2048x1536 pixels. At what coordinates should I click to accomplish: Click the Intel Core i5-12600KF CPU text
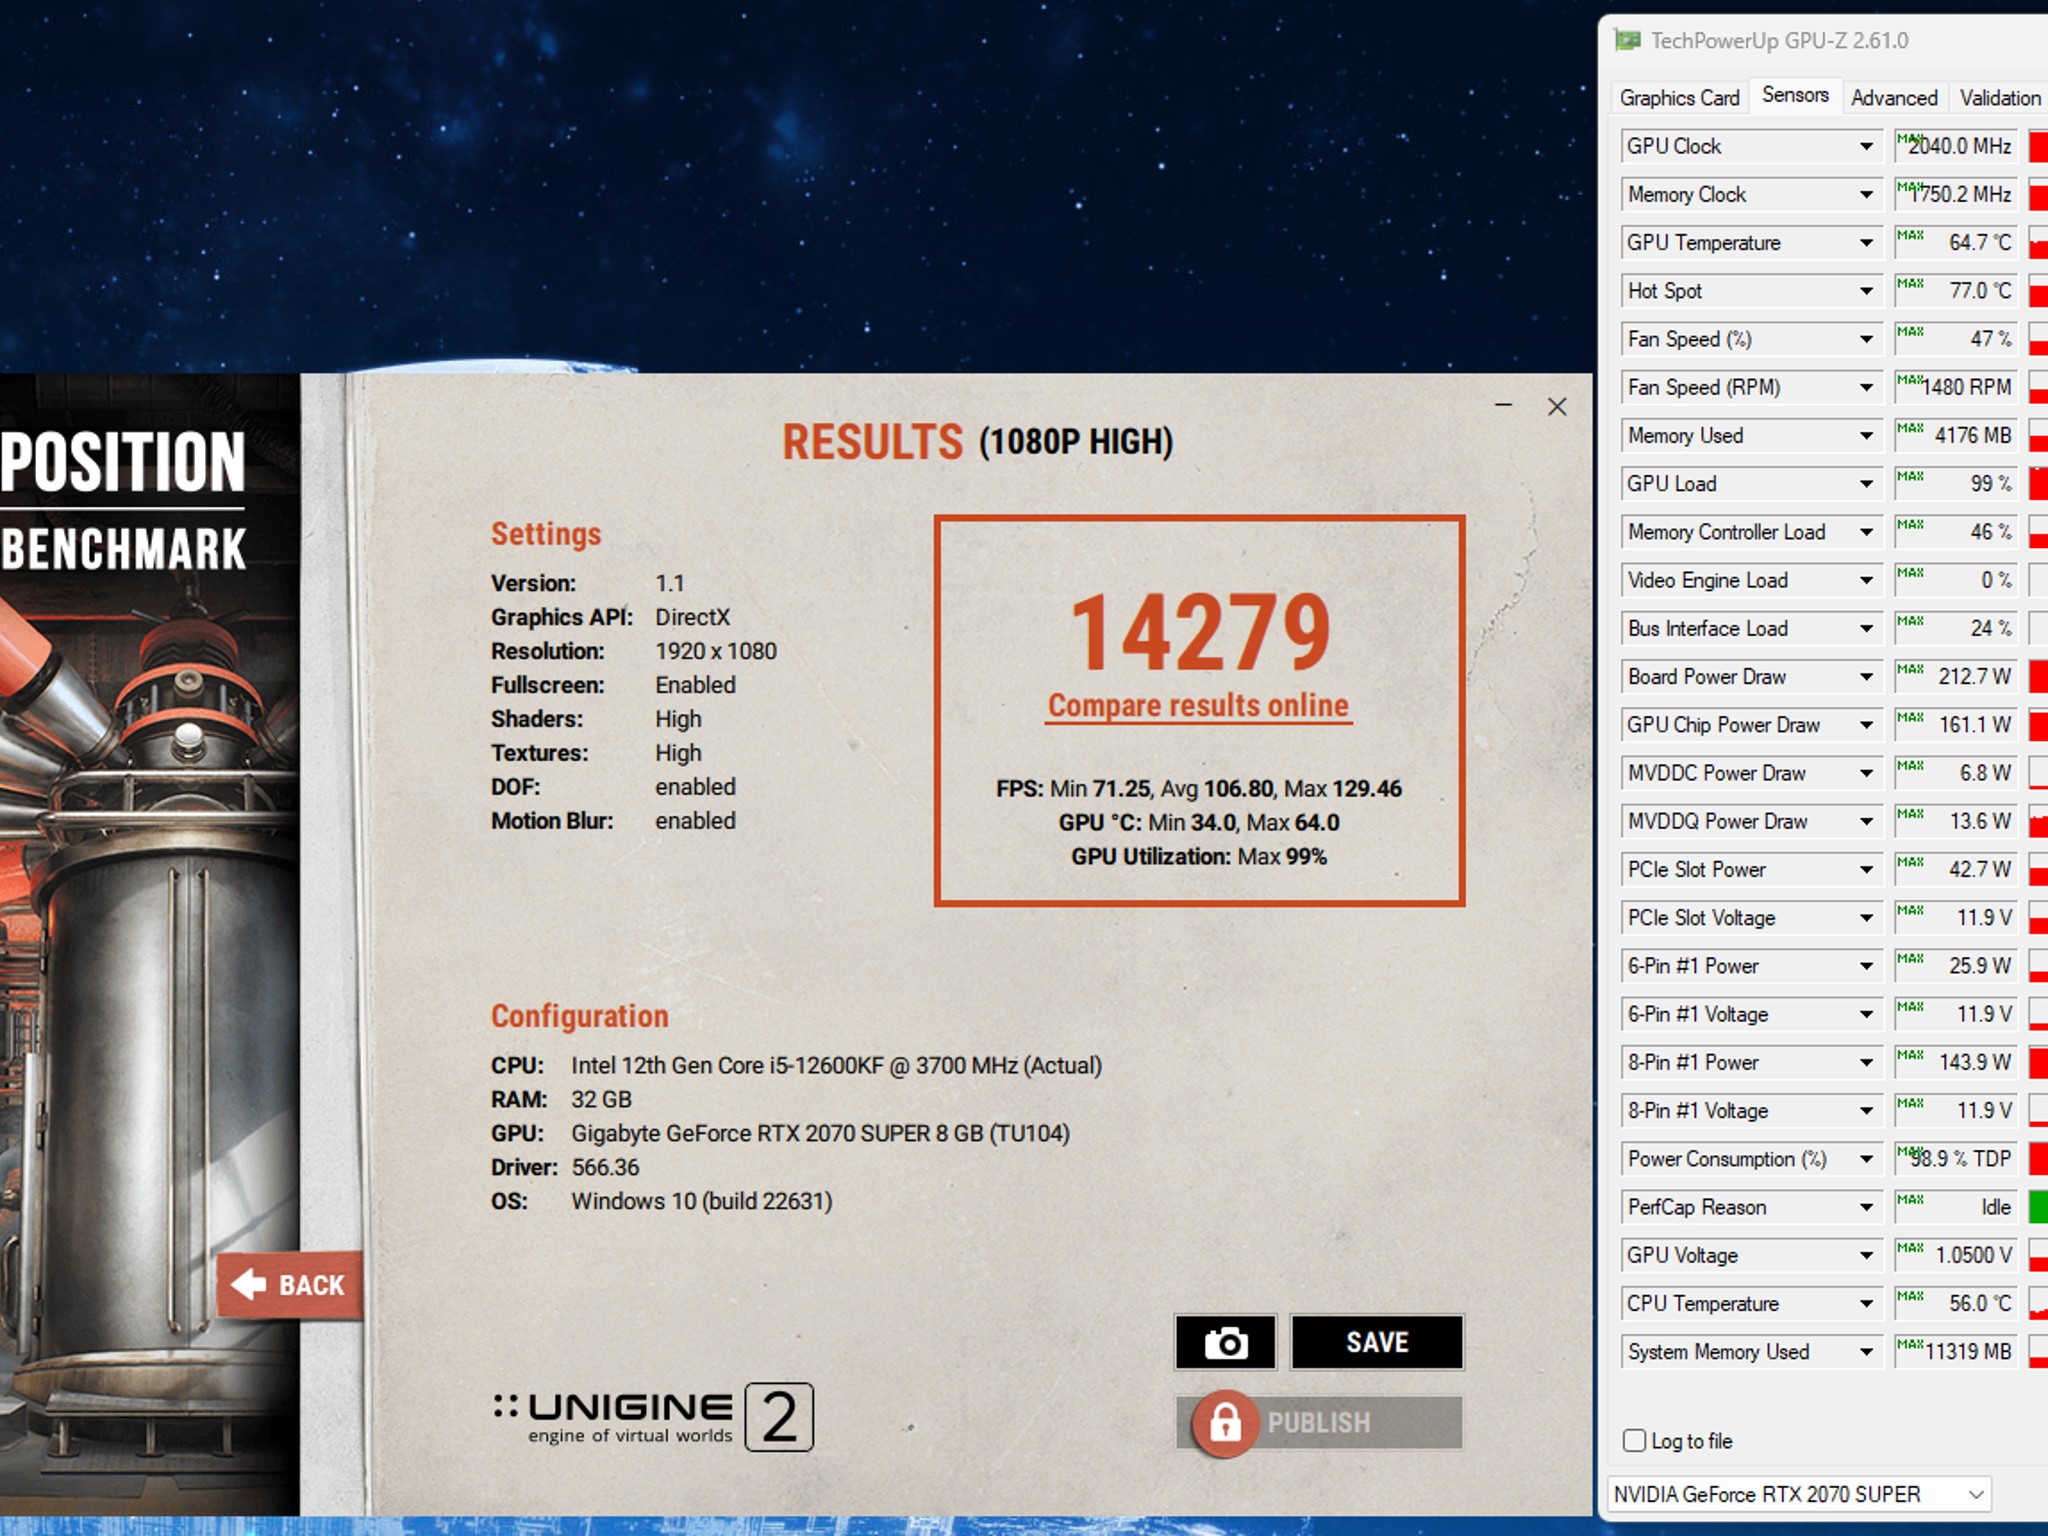(836, 1066)
